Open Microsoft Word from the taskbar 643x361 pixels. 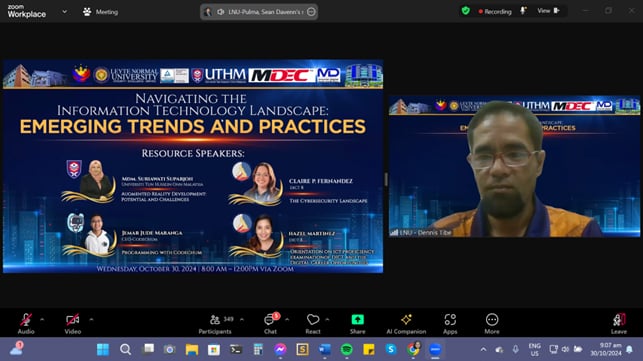[325, 350]
